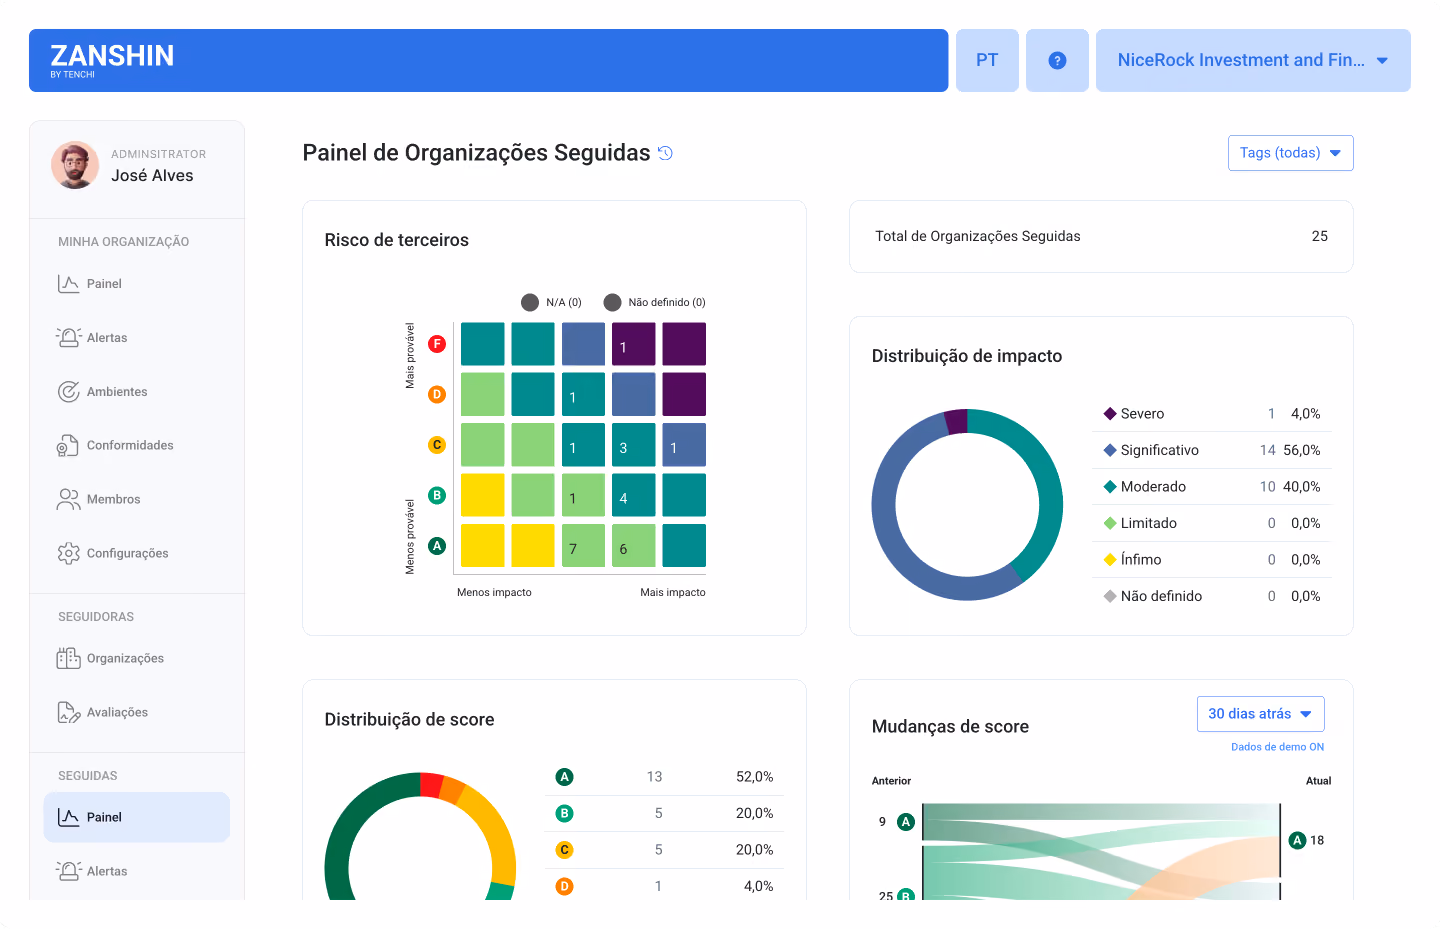1440x929 pixels.
Task: Click the Avaliações document icon
Action: pyautogui.click(x=68, y=713)
